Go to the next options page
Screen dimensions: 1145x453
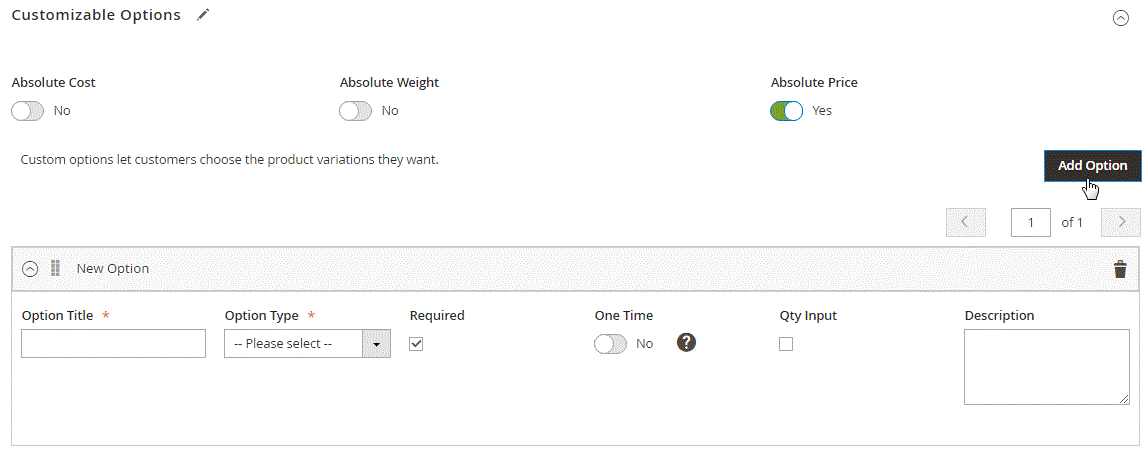[x=1121, y=222]
